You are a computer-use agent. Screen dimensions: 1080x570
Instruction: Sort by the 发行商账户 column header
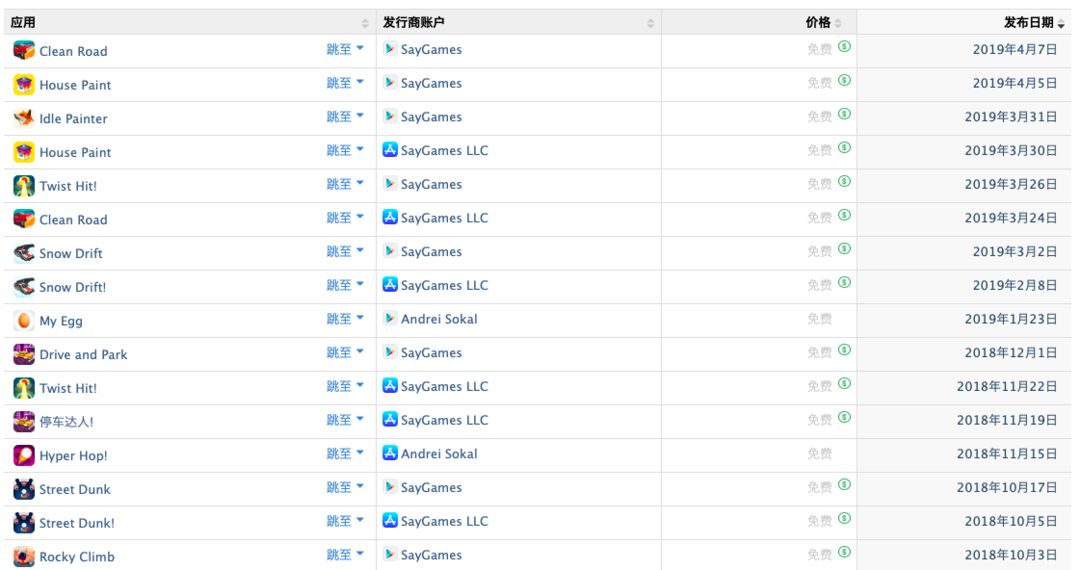pyautogui.click(x=519, y=23)
